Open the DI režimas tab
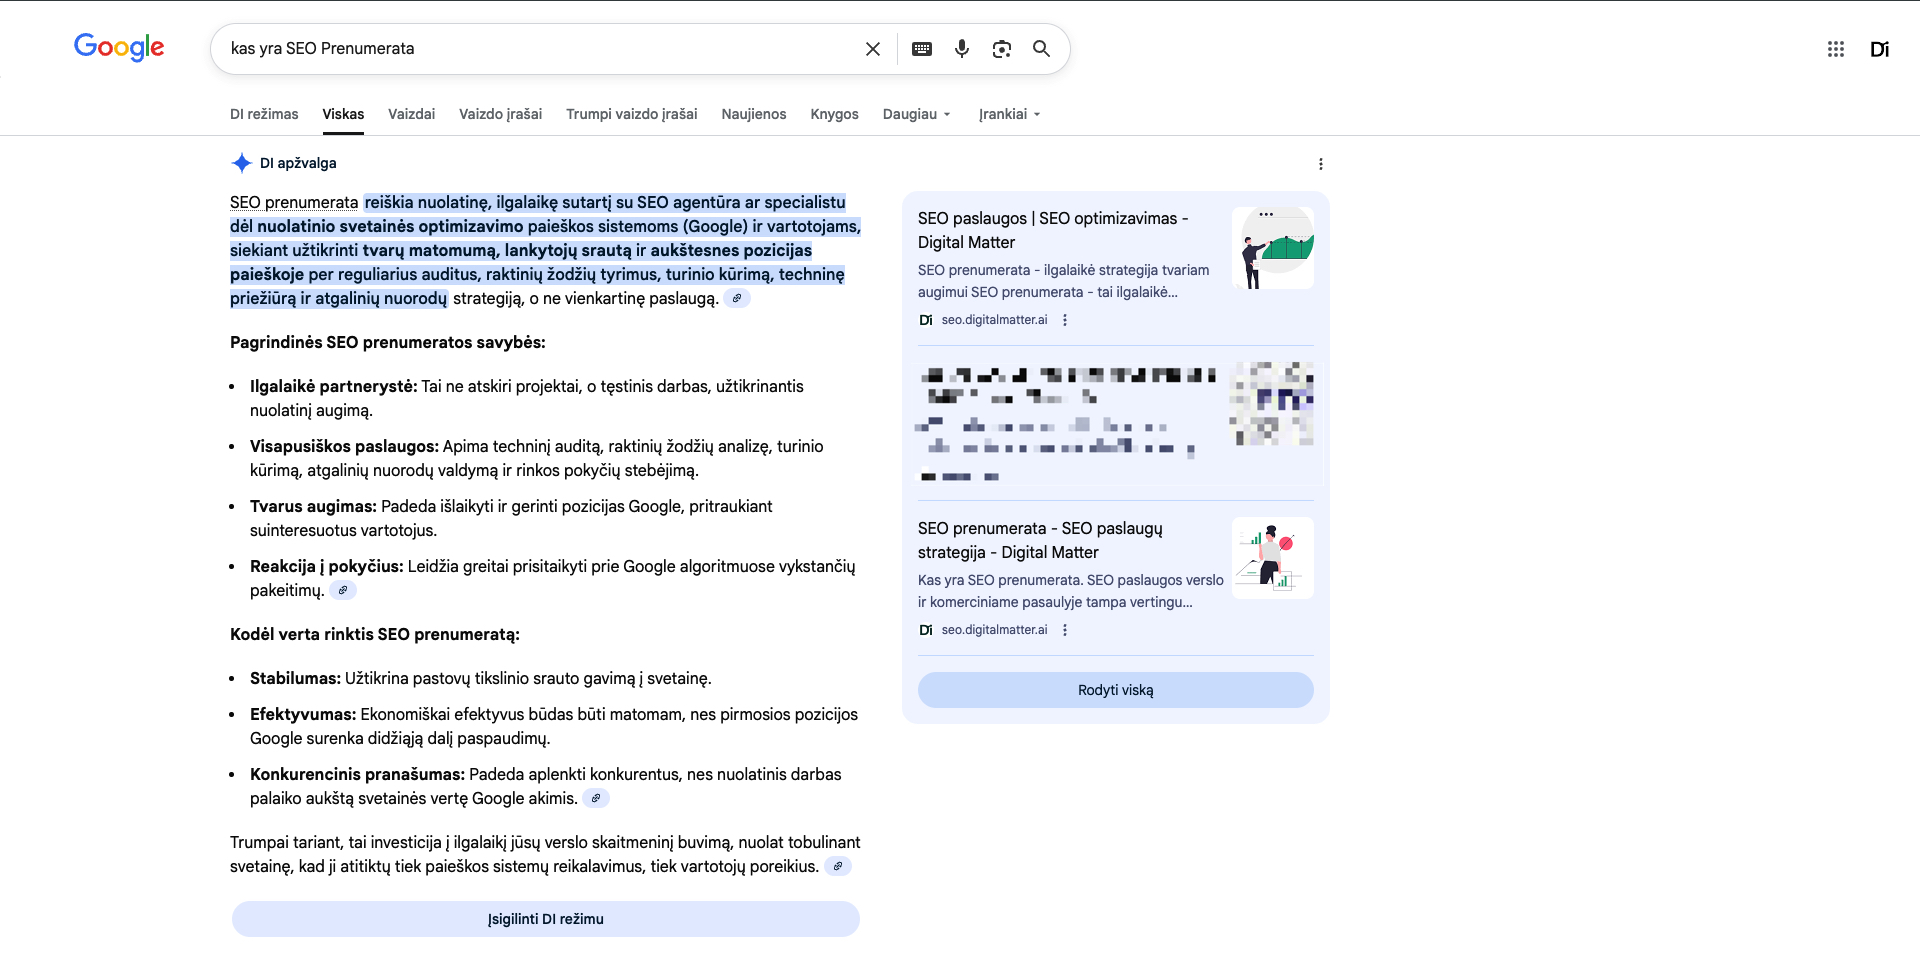 (x=264, y=114)
